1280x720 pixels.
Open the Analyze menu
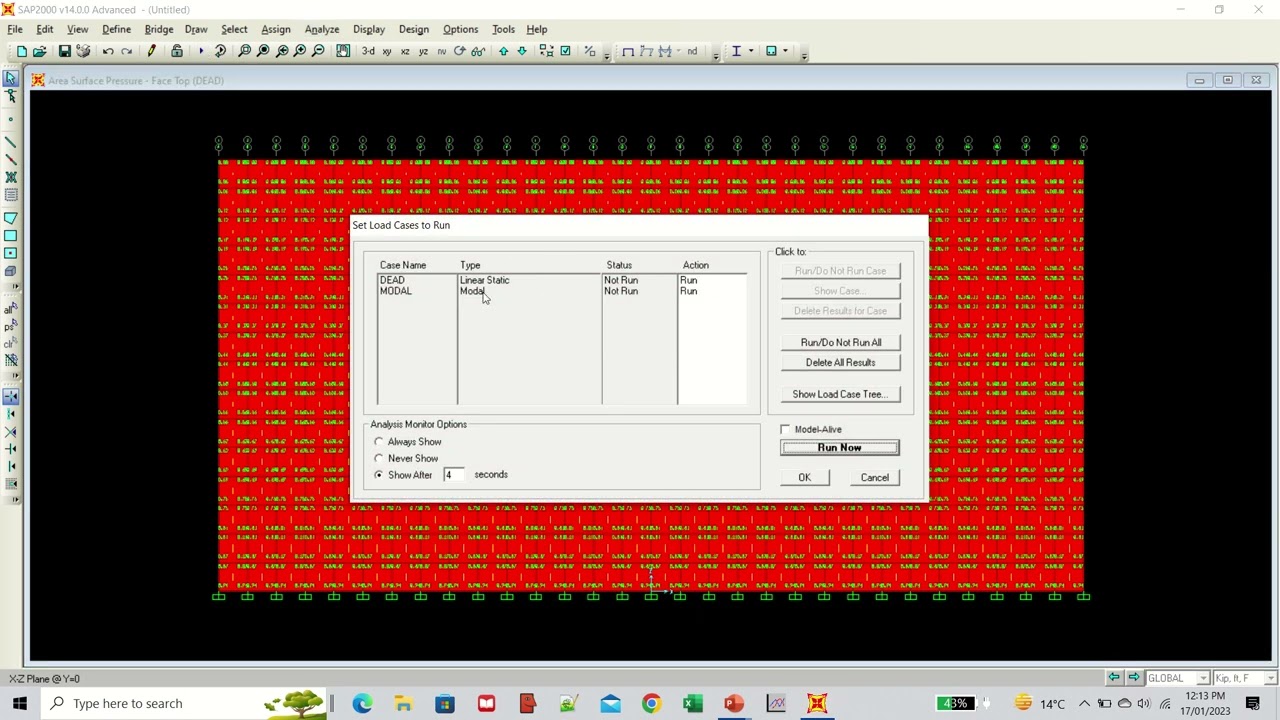[322, 29]
